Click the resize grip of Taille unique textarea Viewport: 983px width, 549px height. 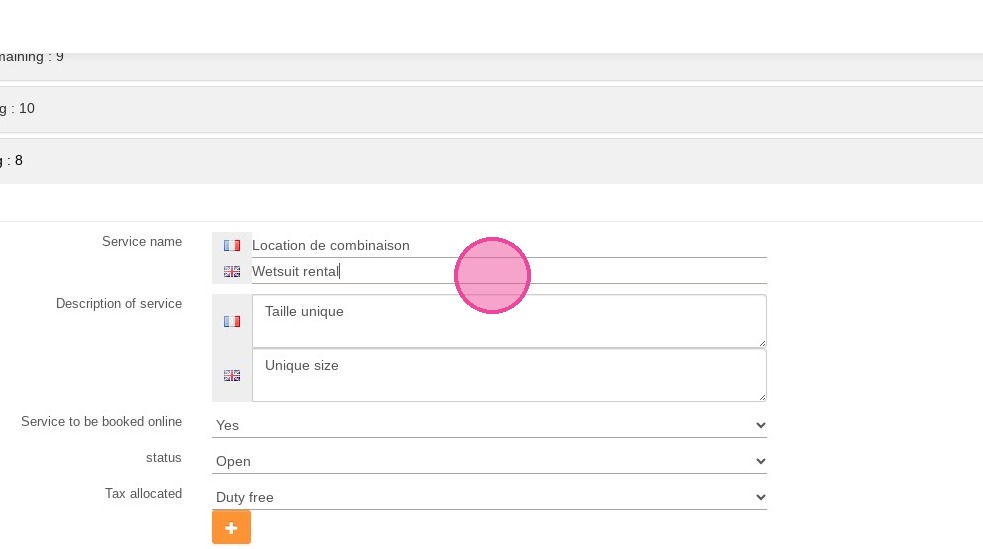tap(762, 343)
